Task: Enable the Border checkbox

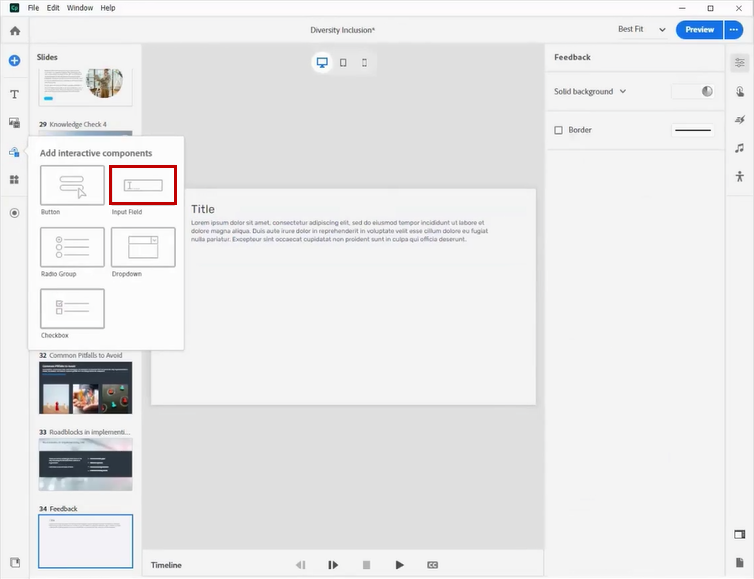Action: click(558, 130)
